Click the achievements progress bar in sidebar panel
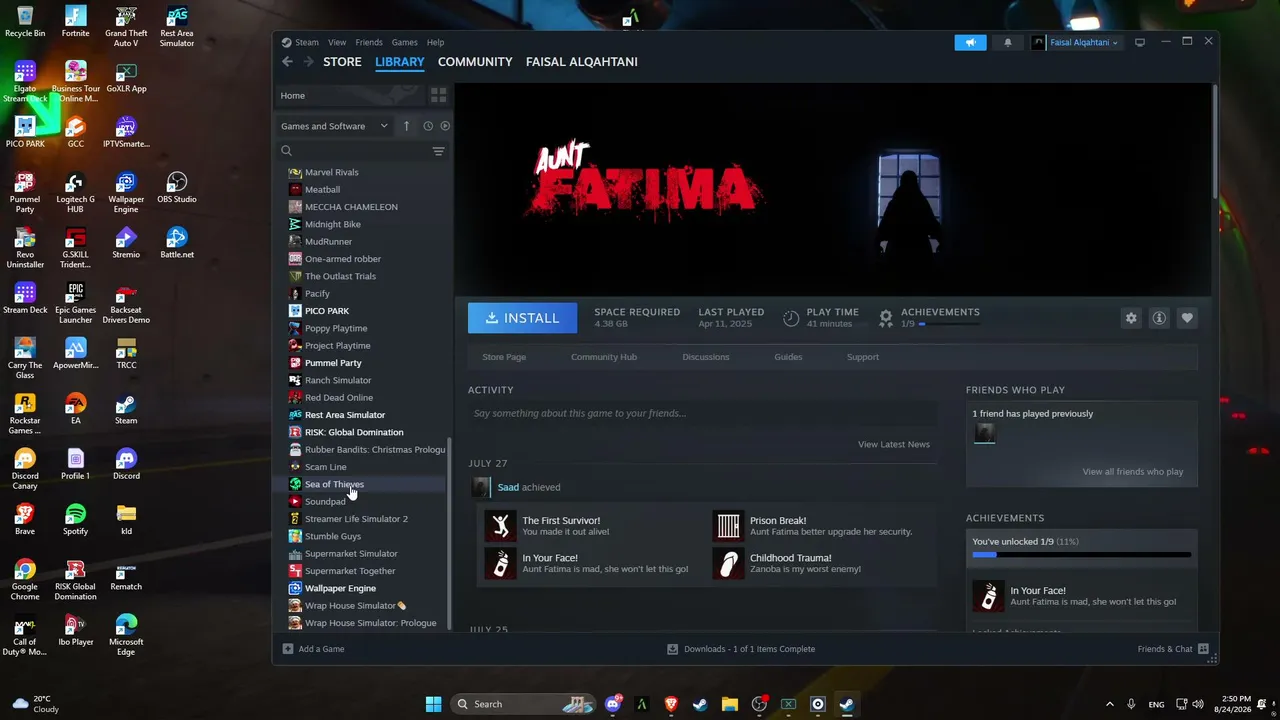 1082,554
